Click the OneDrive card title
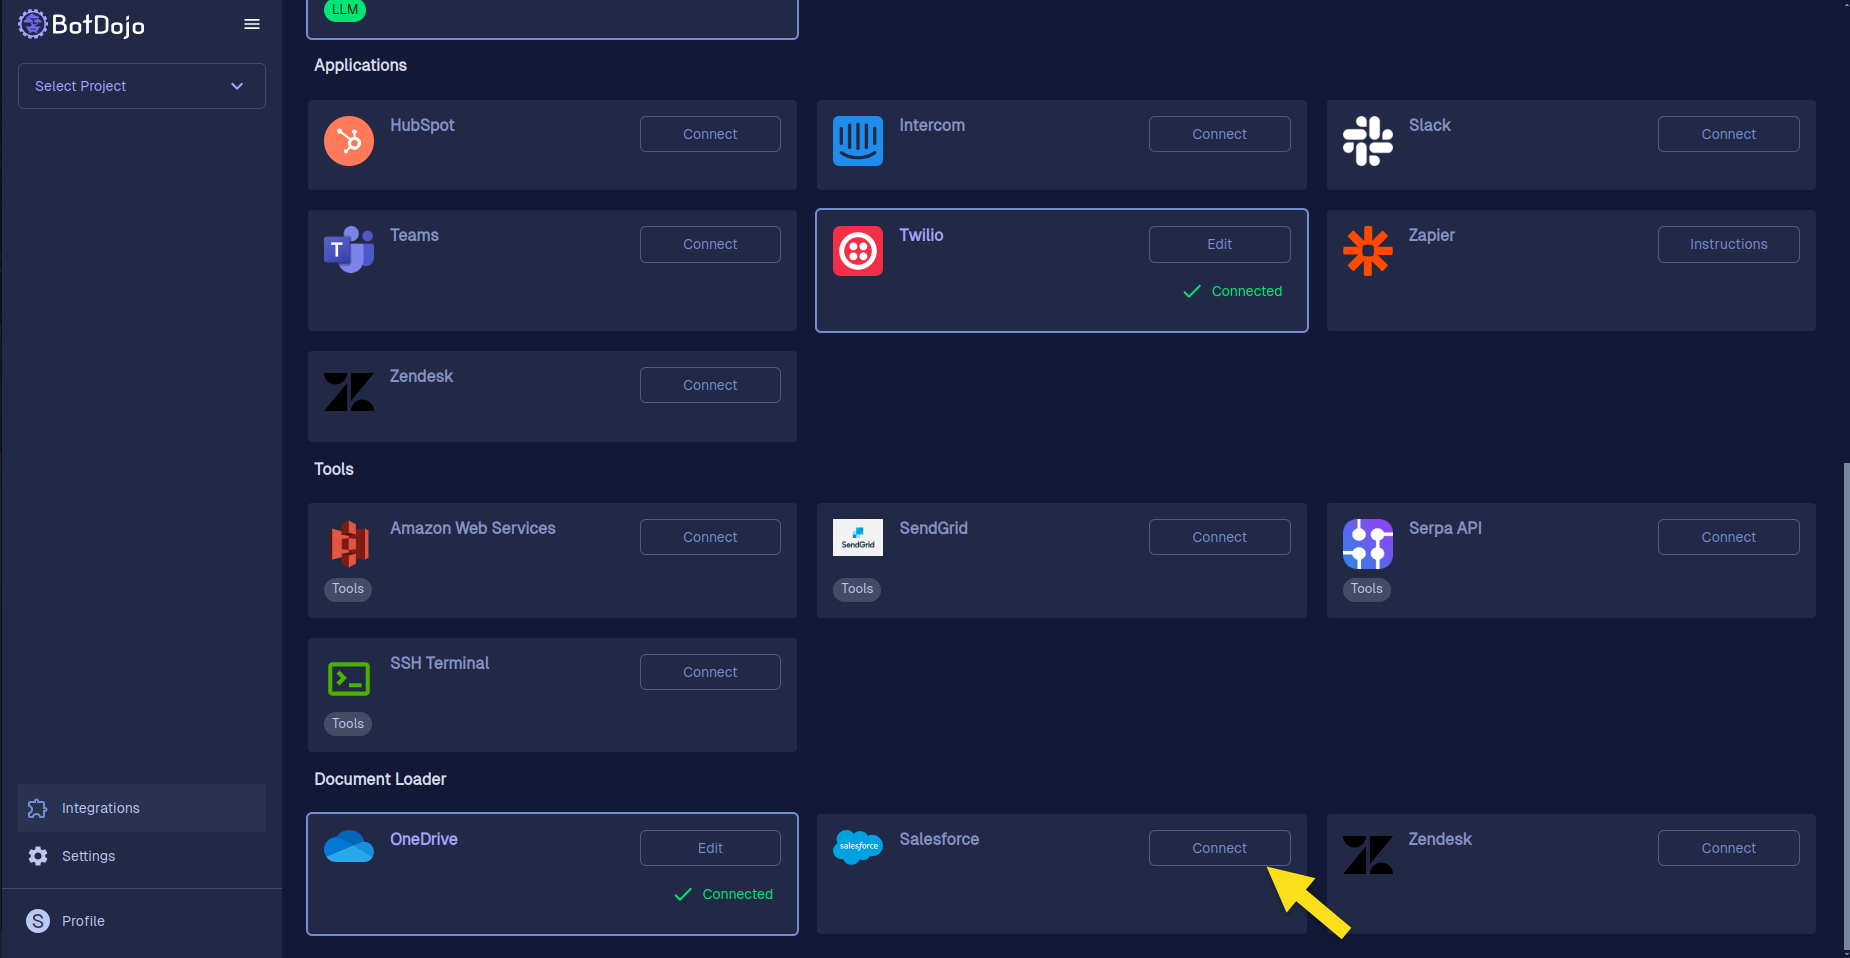Screen dimensions: 1850x958 coord(424,839)
